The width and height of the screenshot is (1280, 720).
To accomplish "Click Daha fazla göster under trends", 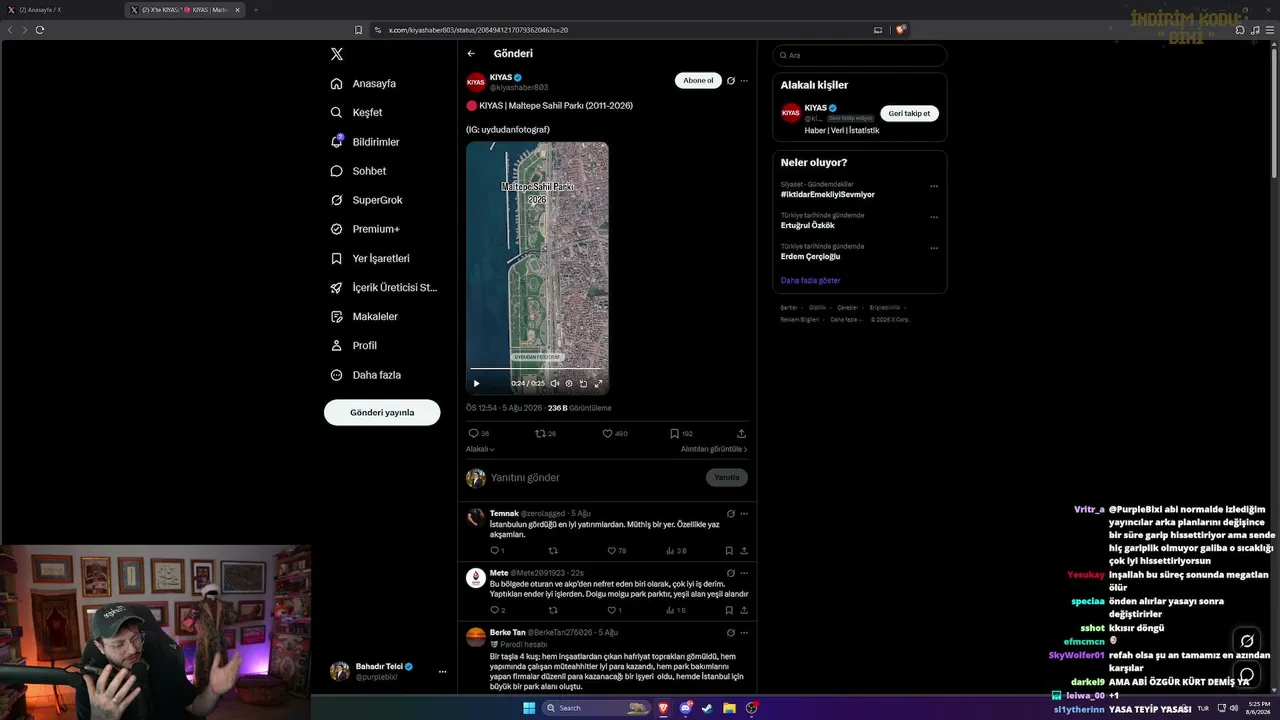I will 810,281.
